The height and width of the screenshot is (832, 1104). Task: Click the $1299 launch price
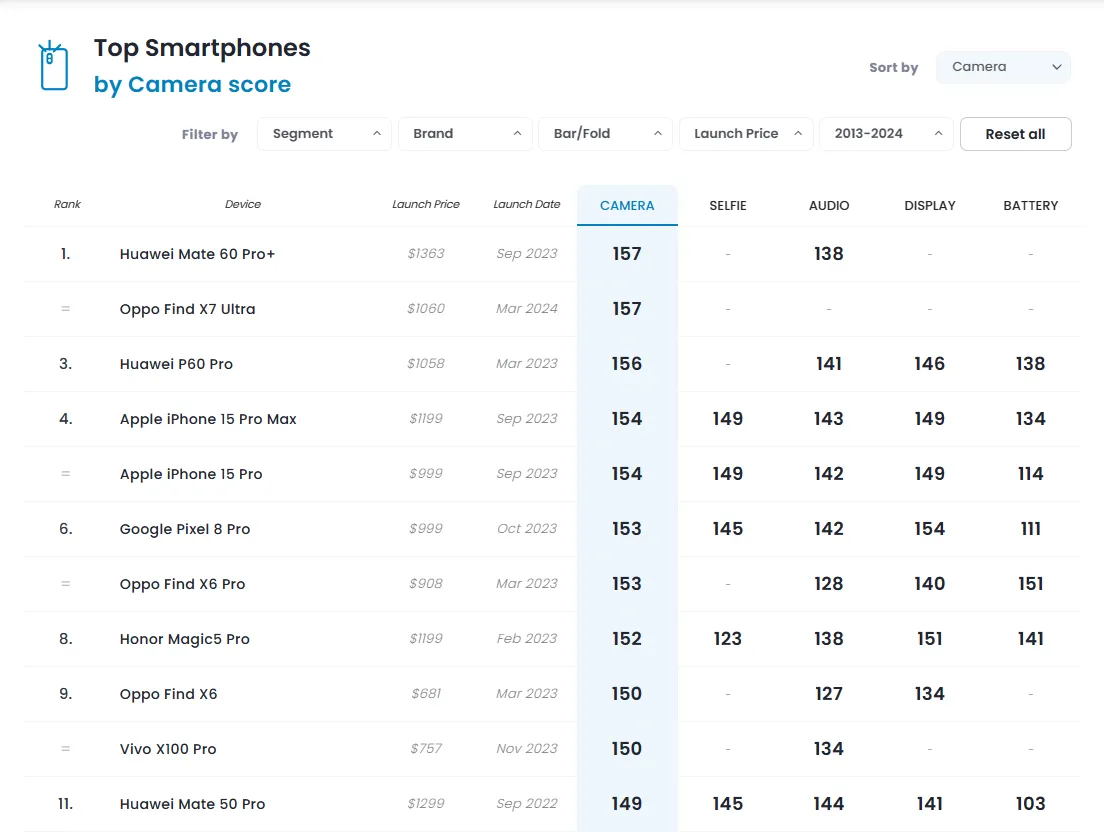[x=426, y=803]
